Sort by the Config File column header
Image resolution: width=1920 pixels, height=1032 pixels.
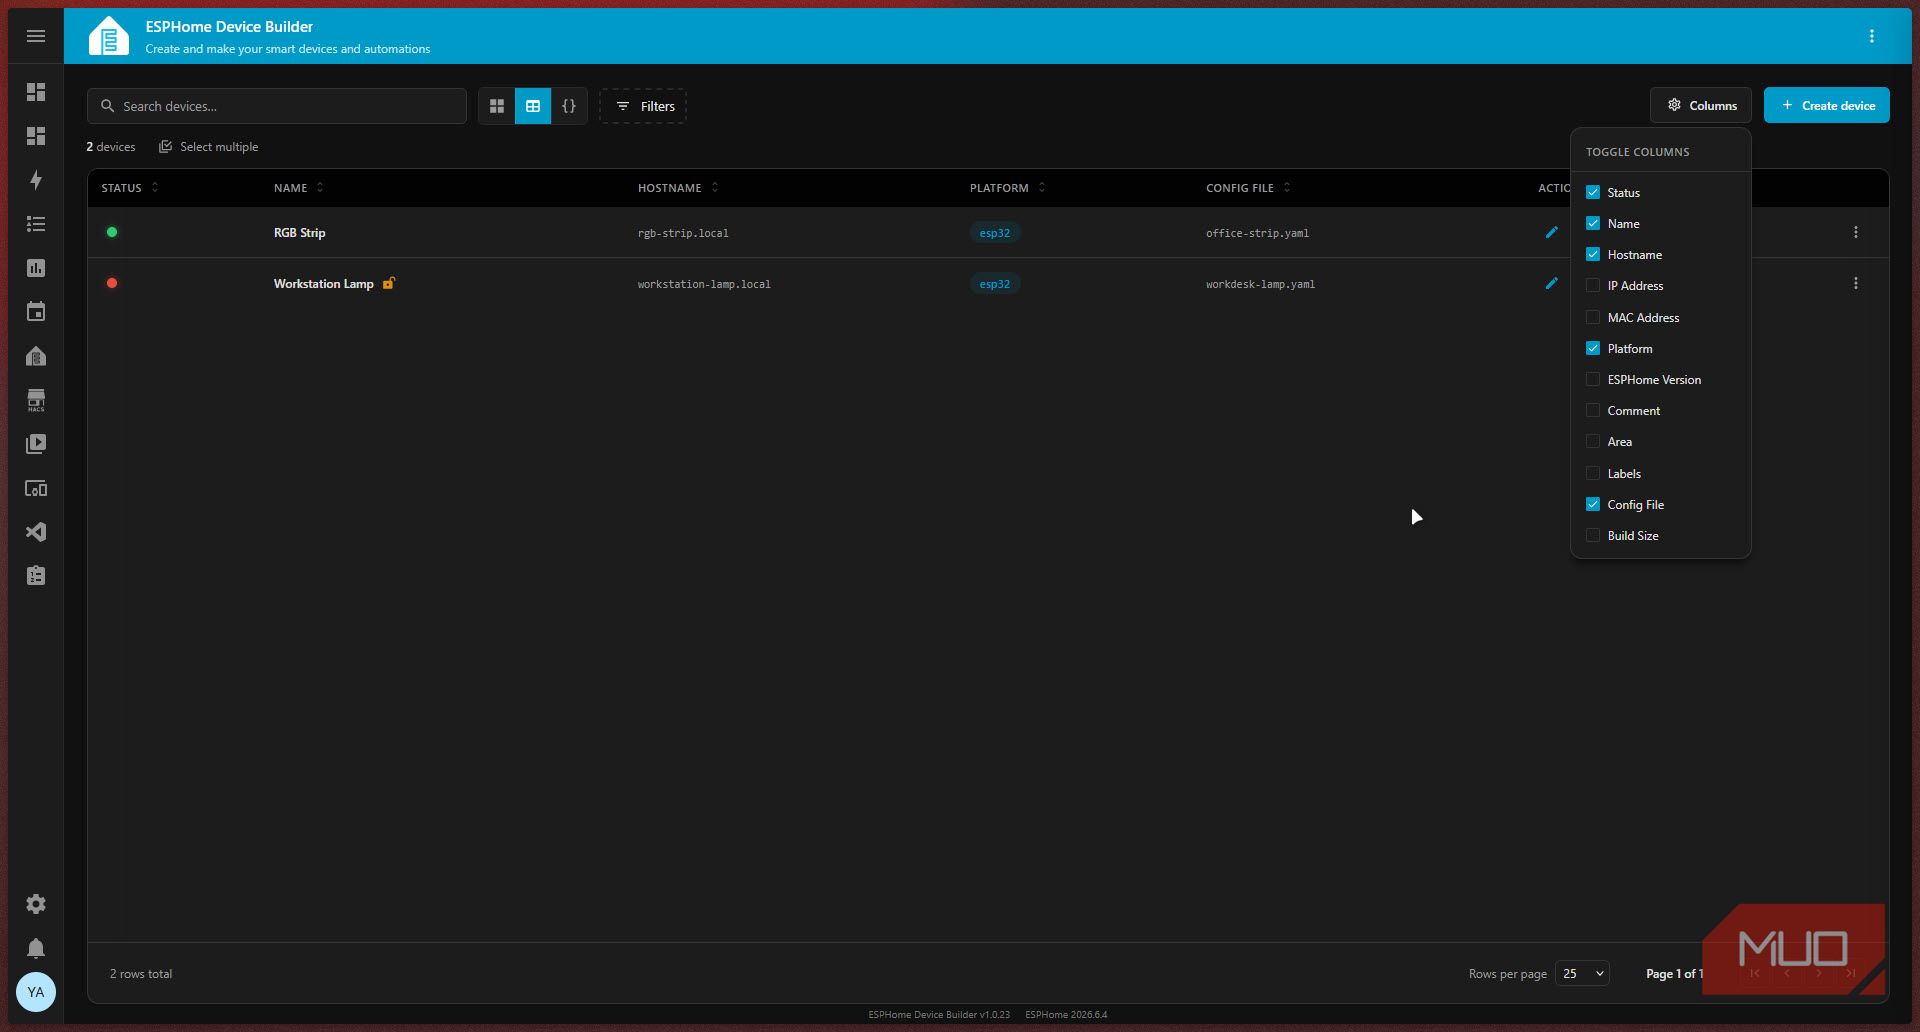(x=1248, y=188)
